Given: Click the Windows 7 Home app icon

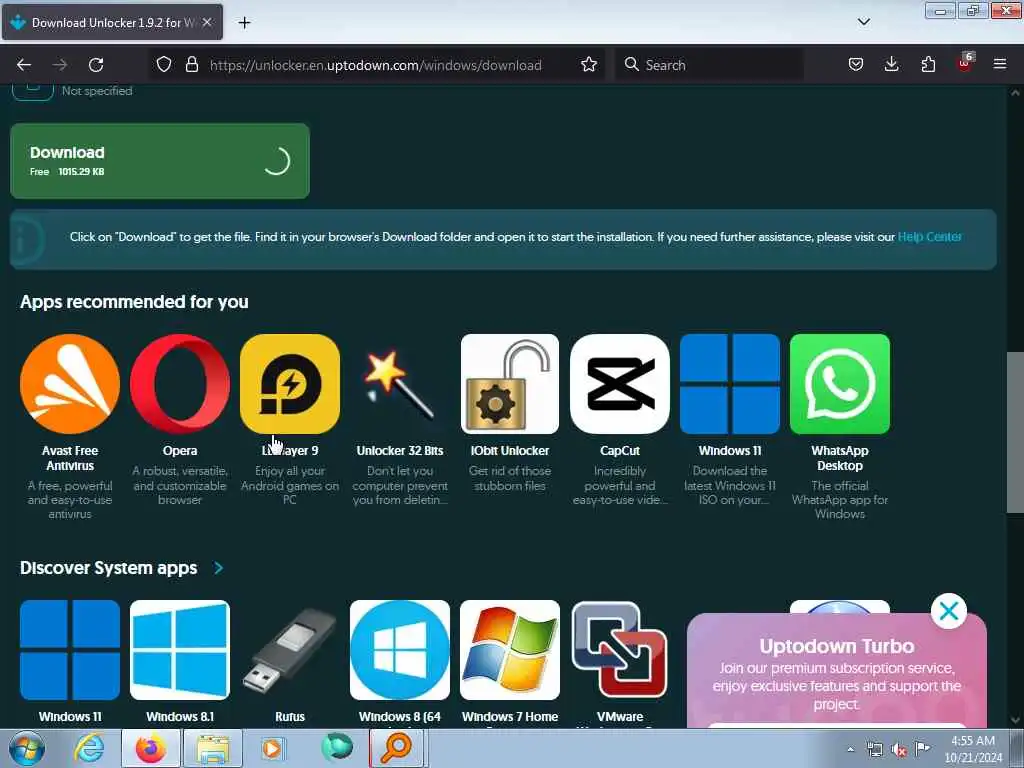Looking at the screenshot, I should (x=510, y=650).
